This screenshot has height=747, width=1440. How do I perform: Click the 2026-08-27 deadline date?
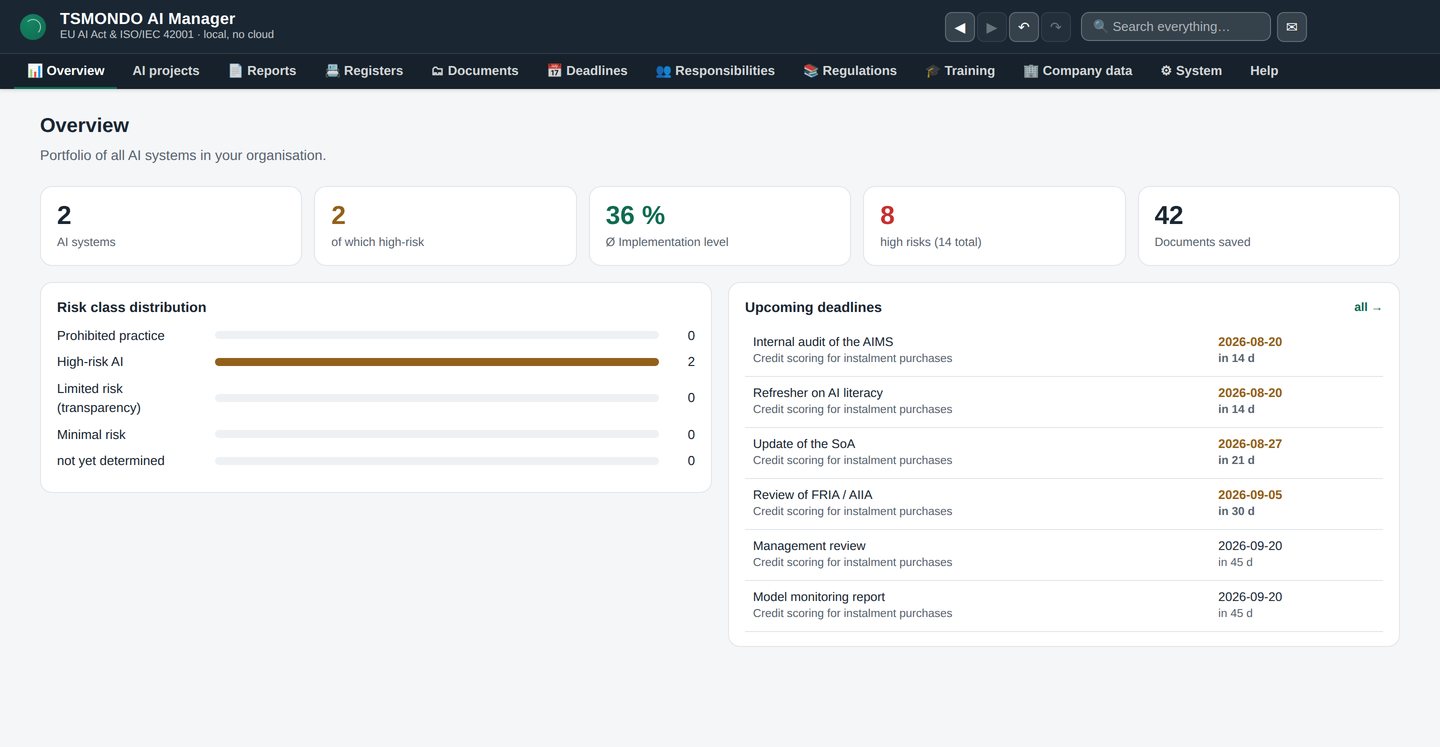[x=1250, y=444]
